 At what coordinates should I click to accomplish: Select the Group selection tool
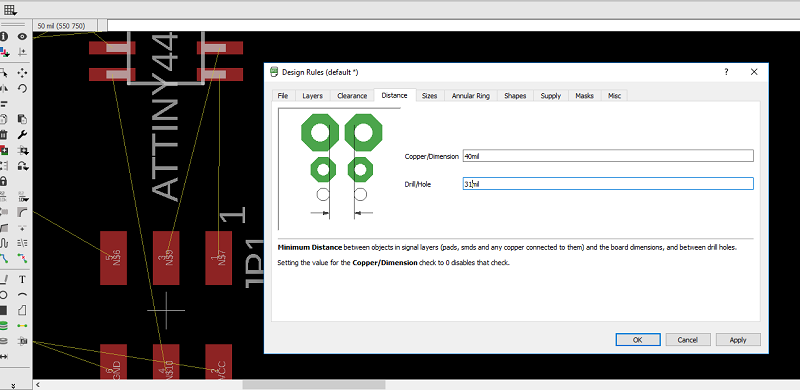4,73
